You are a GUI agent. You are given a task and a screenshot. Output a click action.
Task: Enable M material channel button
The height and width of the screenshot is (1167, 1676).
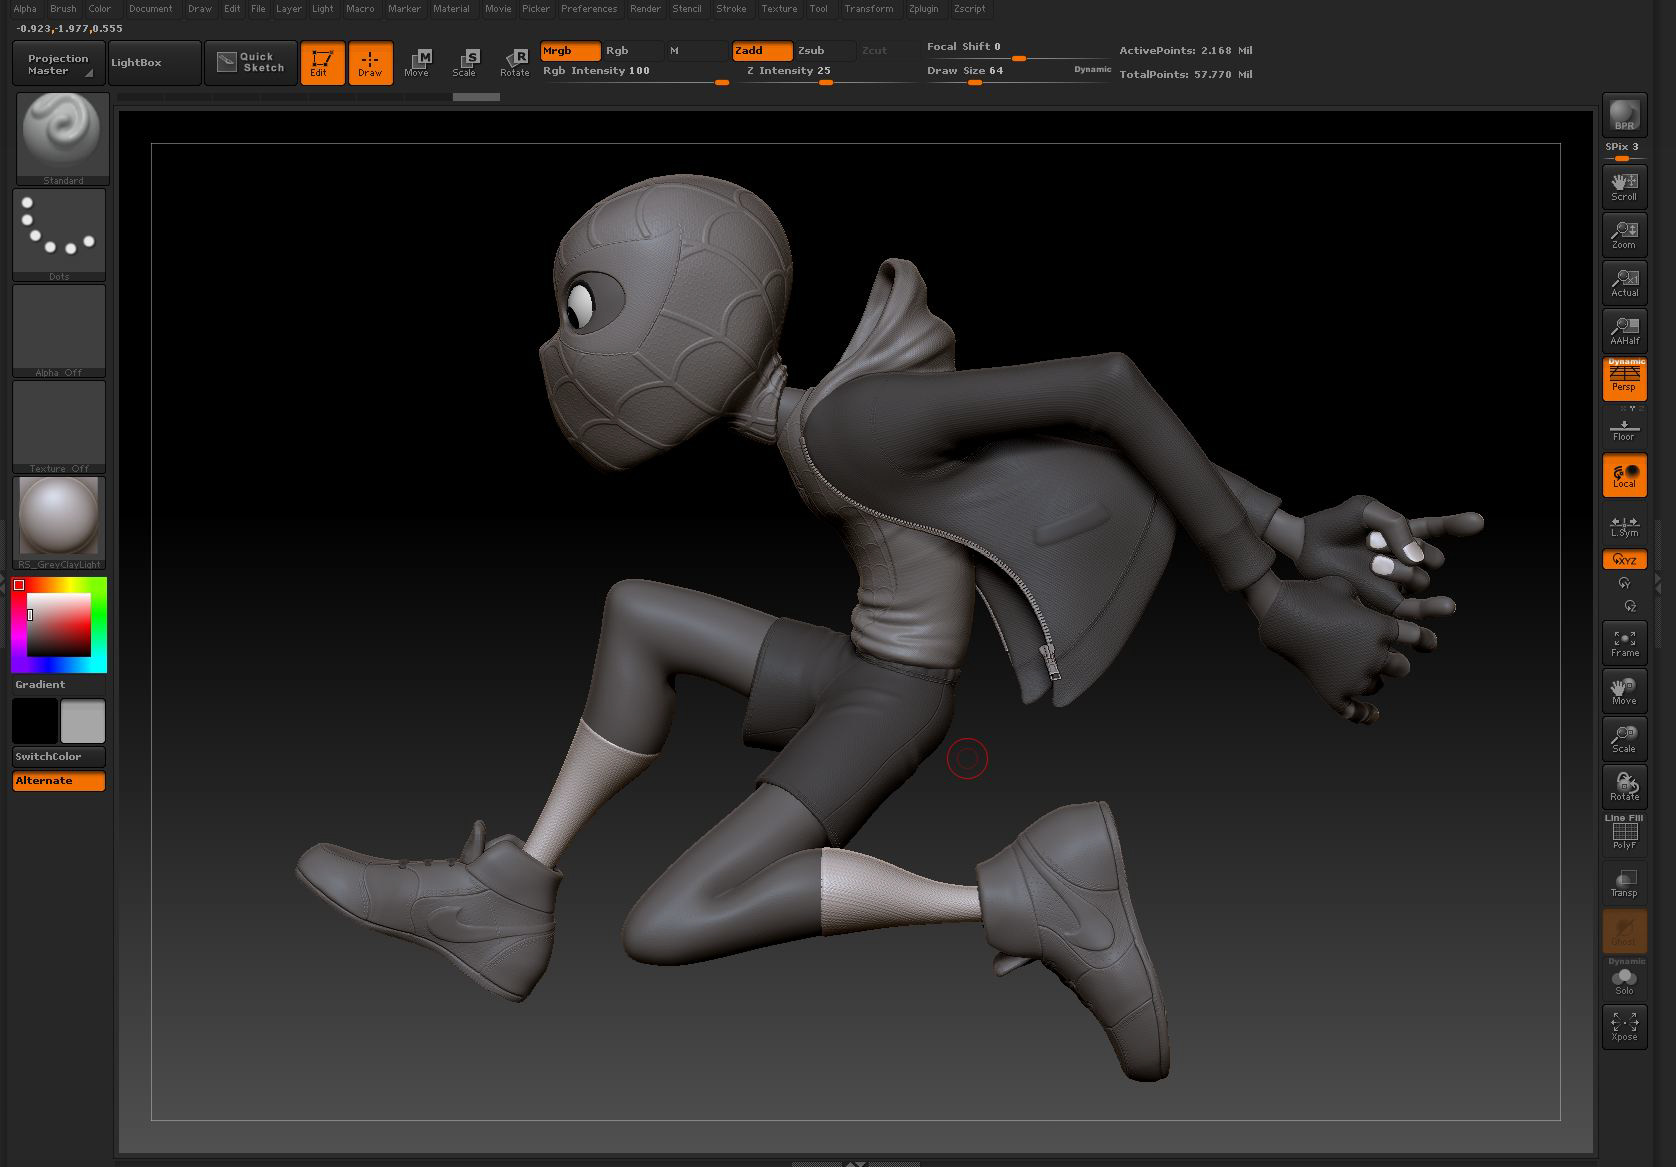pos(697,51)
